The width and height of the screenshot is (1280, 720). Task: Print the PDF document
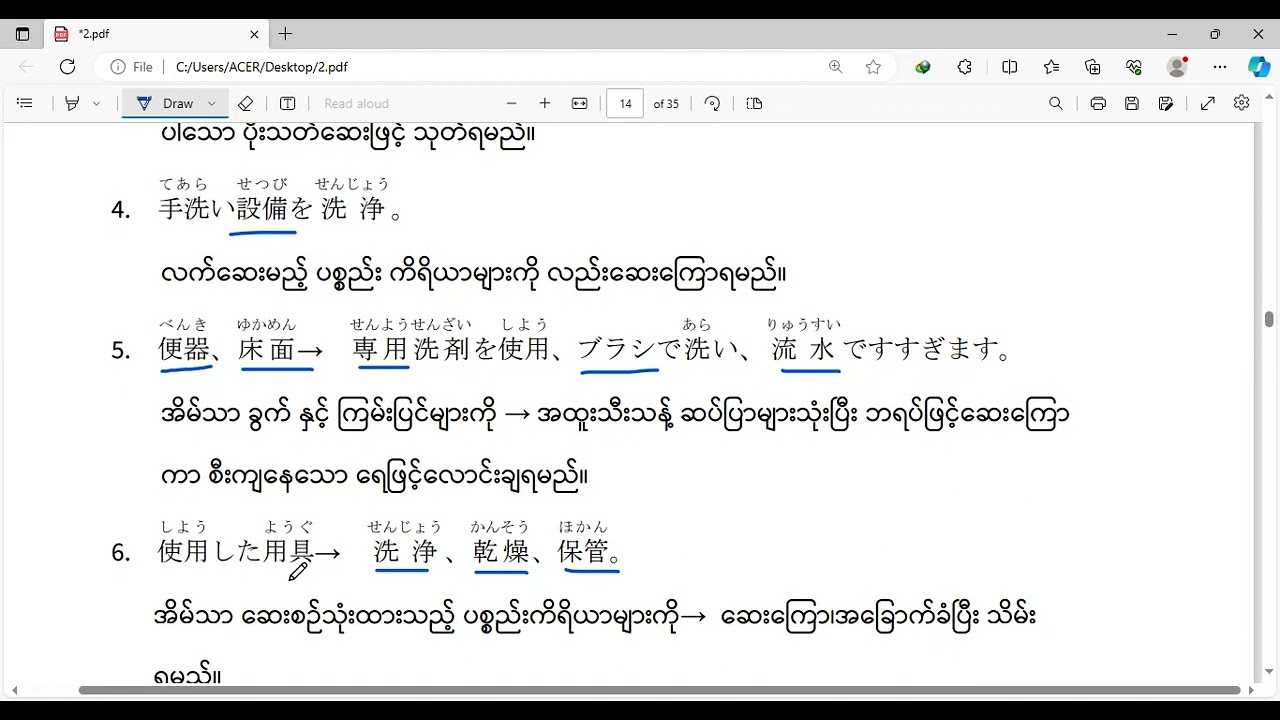coord(1098,103)
